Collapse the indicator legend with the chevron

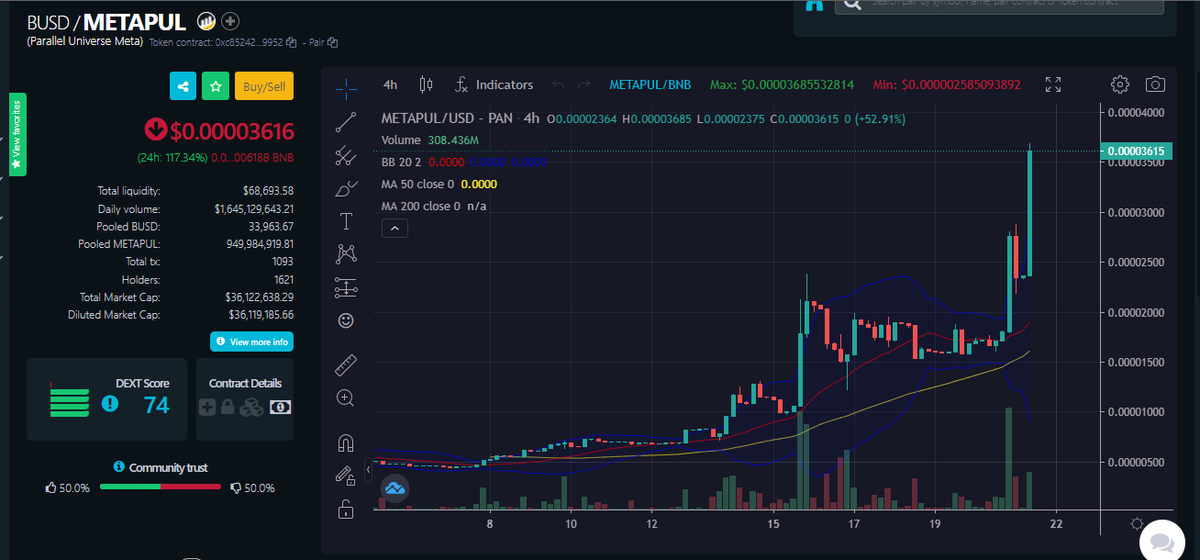pos(395,229)
